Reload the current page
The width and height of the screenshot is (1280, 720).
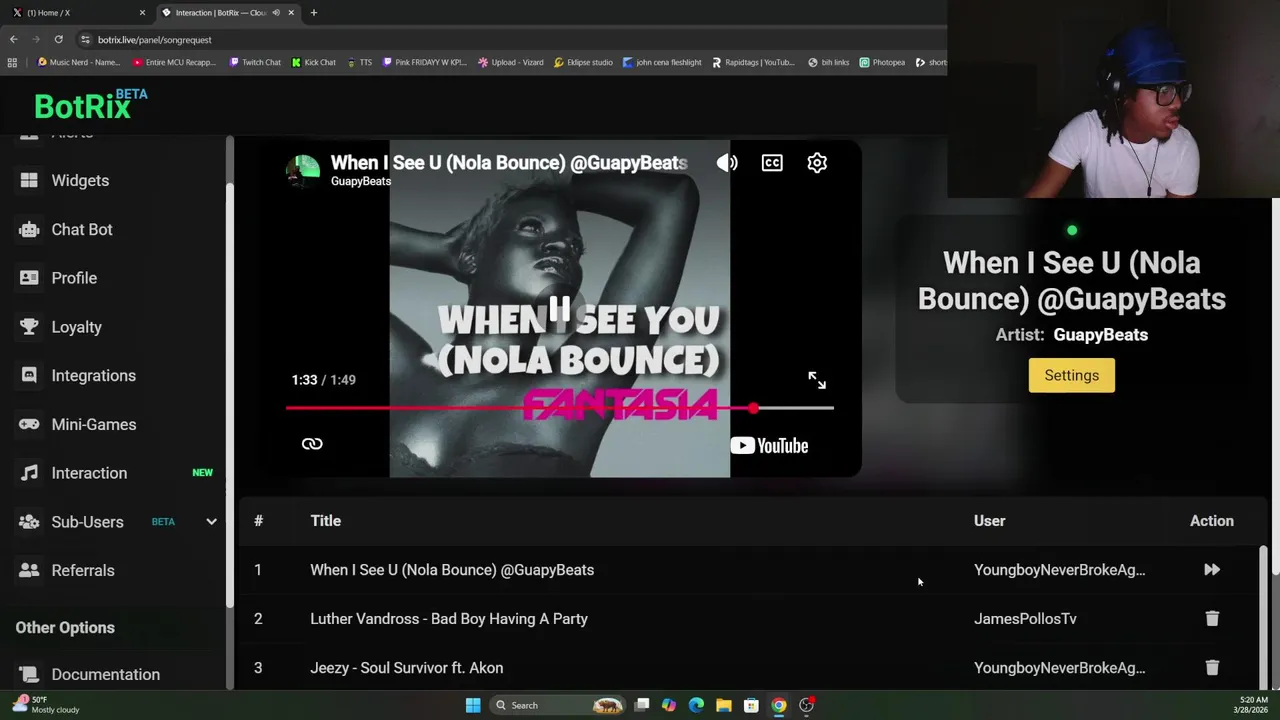58,39
